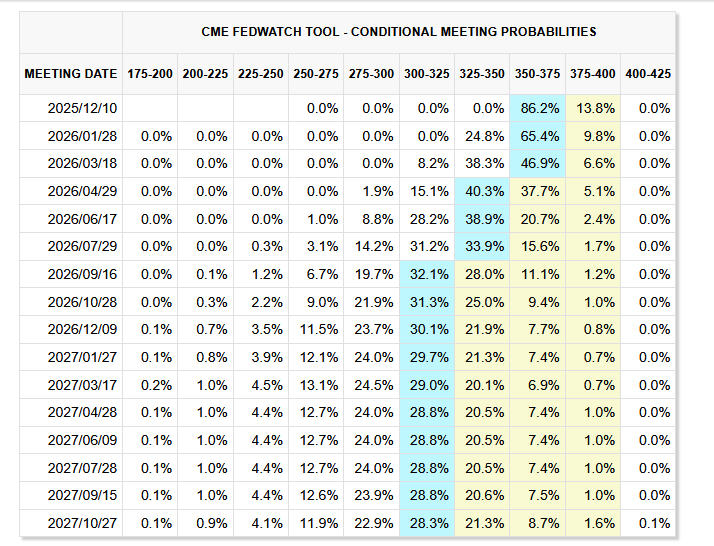Select the 2027/10/27 meeting date row label

82,522
